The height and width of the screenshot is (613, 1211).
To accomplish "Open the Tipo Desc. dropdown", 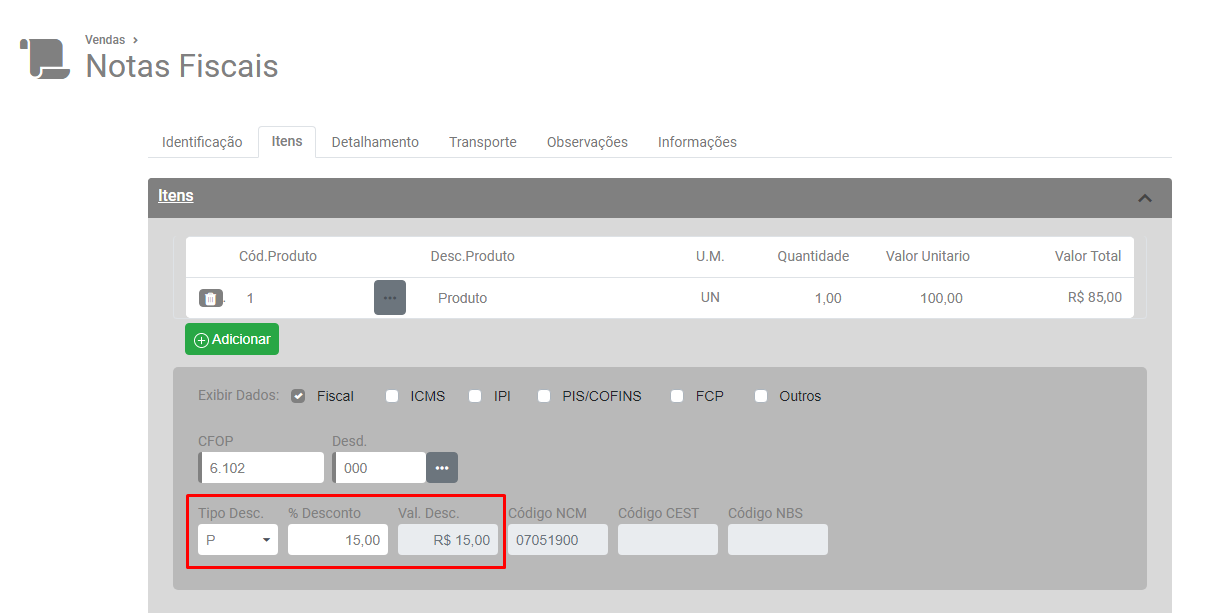I will point(238,540).
